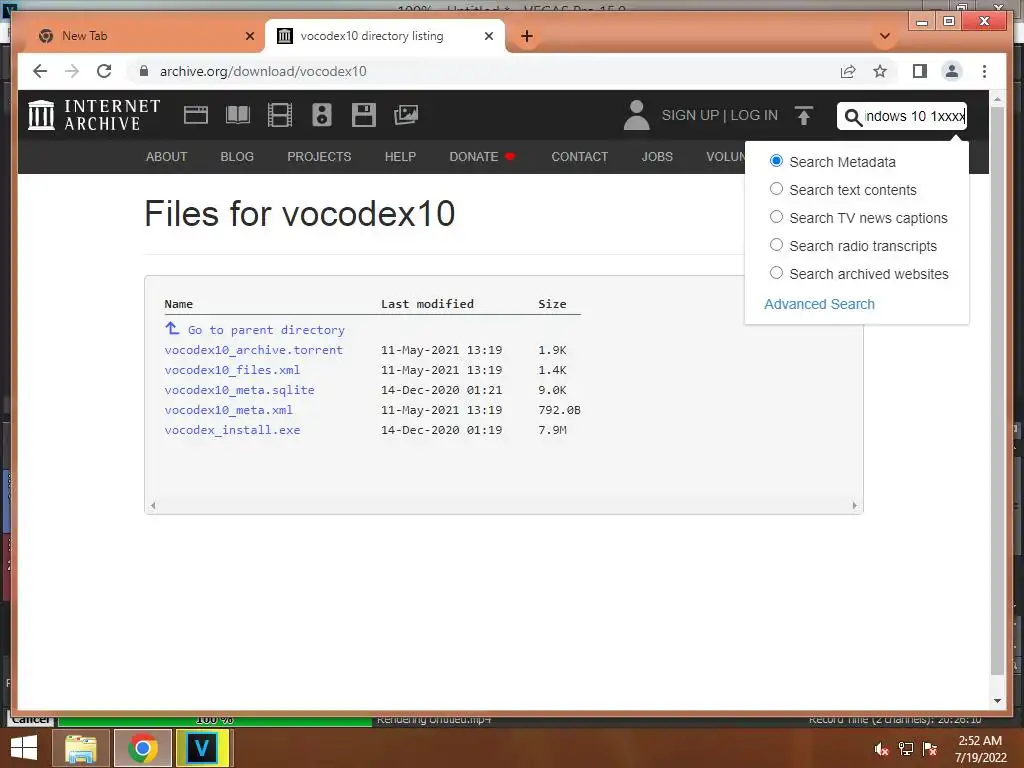1024x768 pixels.
Task: Click the file listing left scroll arrow
Action: [153, 505]
